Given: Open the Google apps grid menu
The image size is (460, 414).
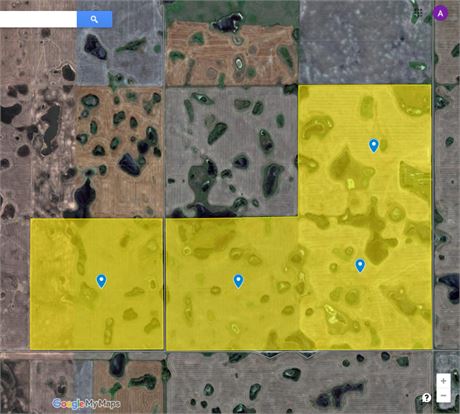Looking at the screenshot, I should [419, 13].
